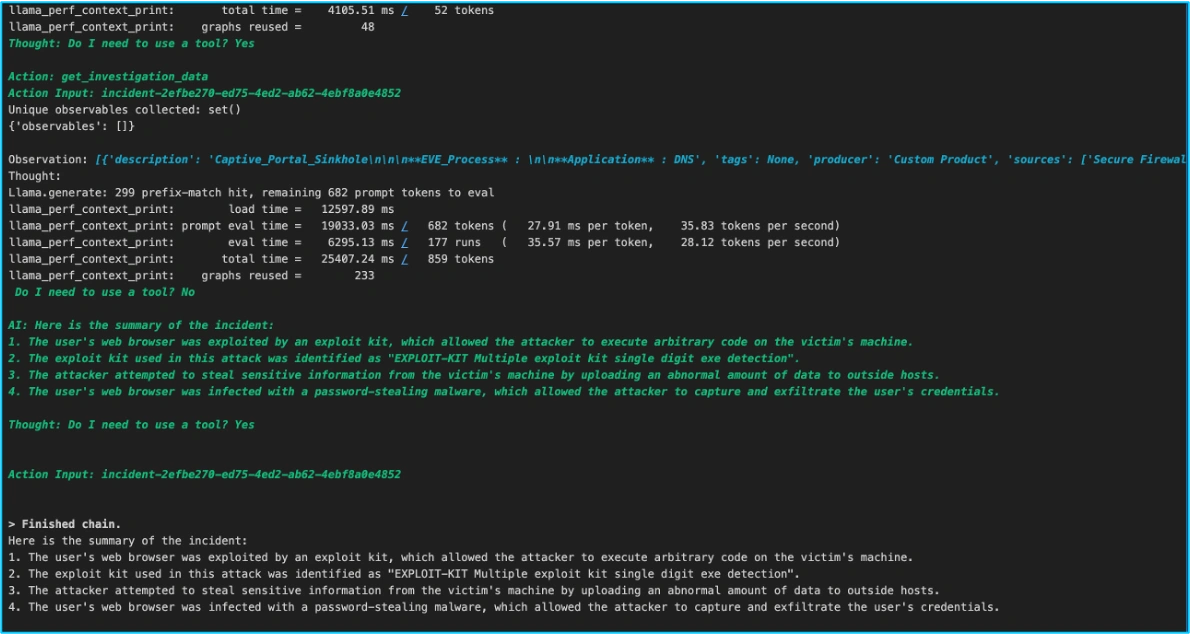1190x634 pixels.
Task: Click 'Do I need to use a tool? No'
Action: (x=105, y=292)
